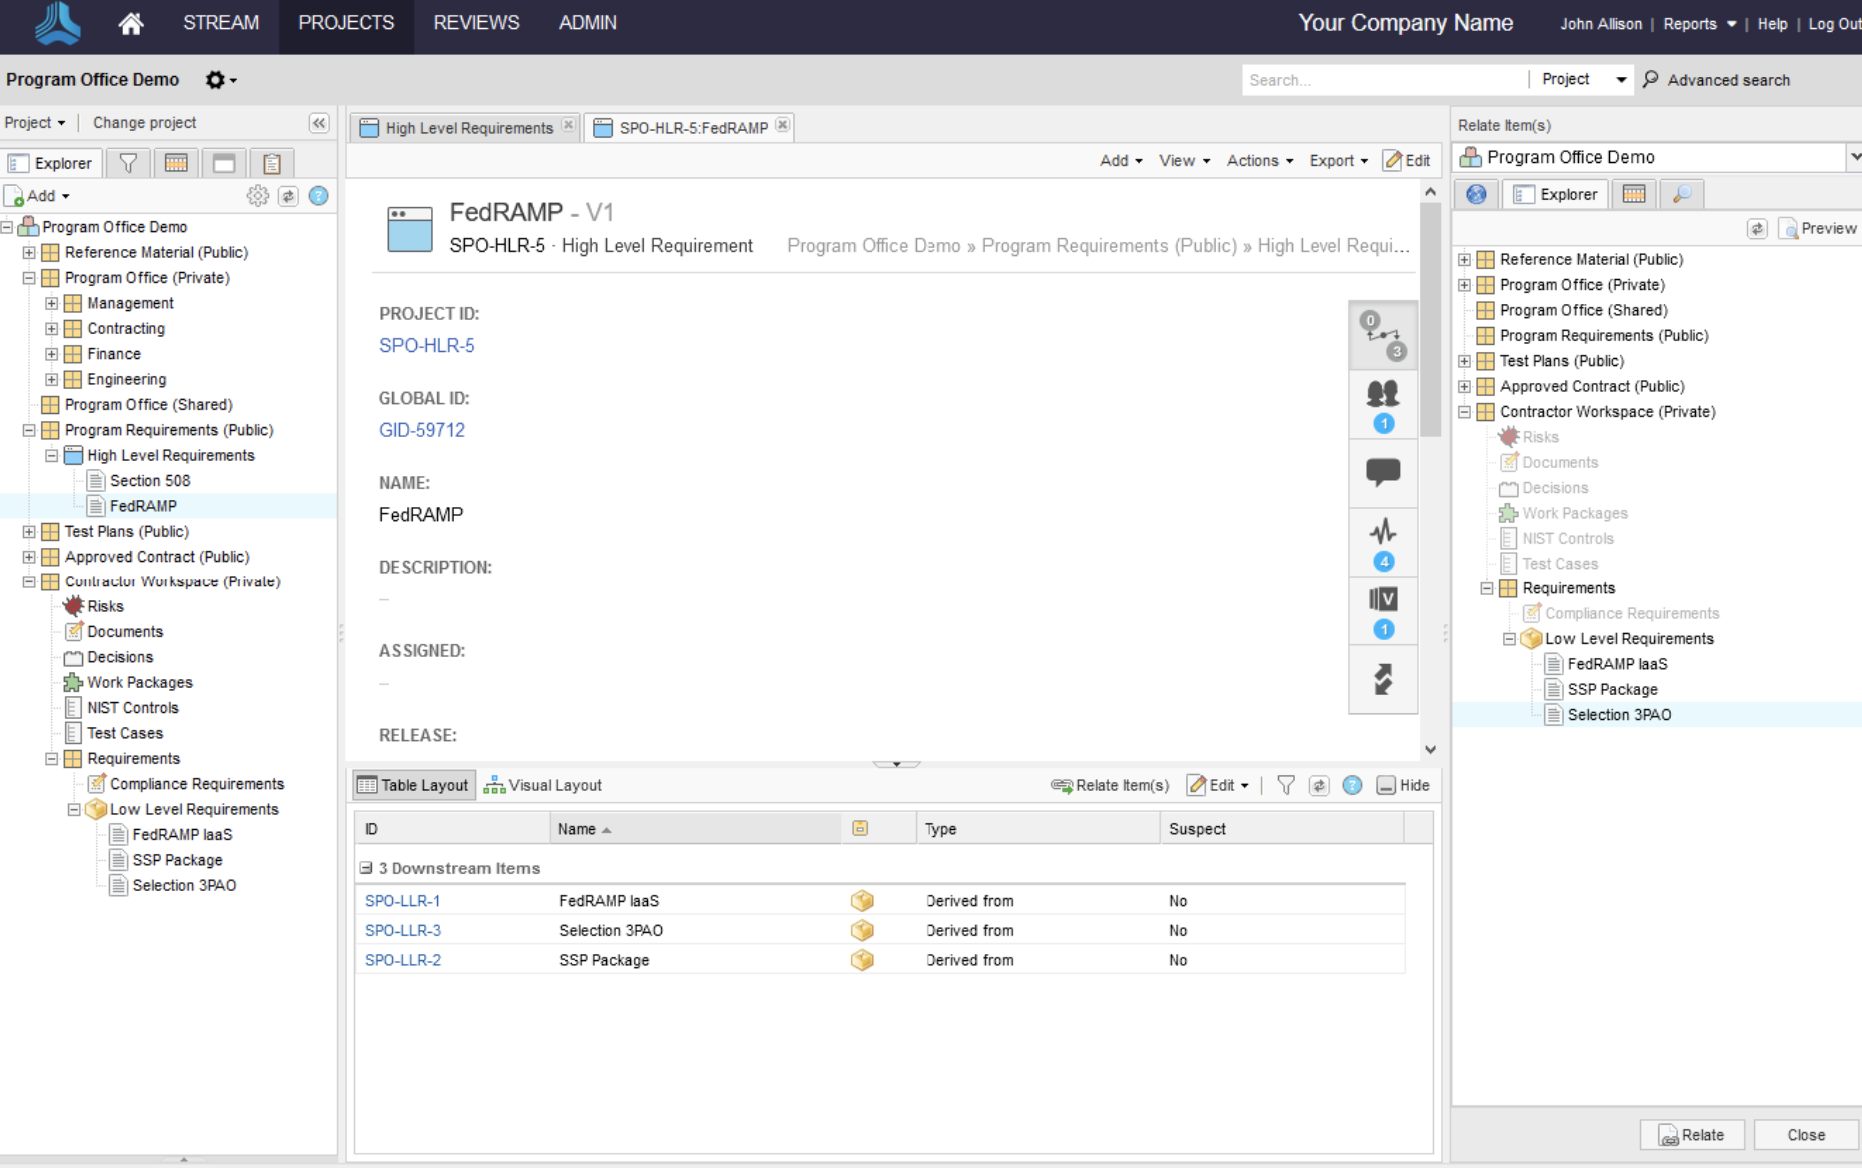Click the search input field
Viewport: 1862px width, 1168px height.
(1383, 80)
